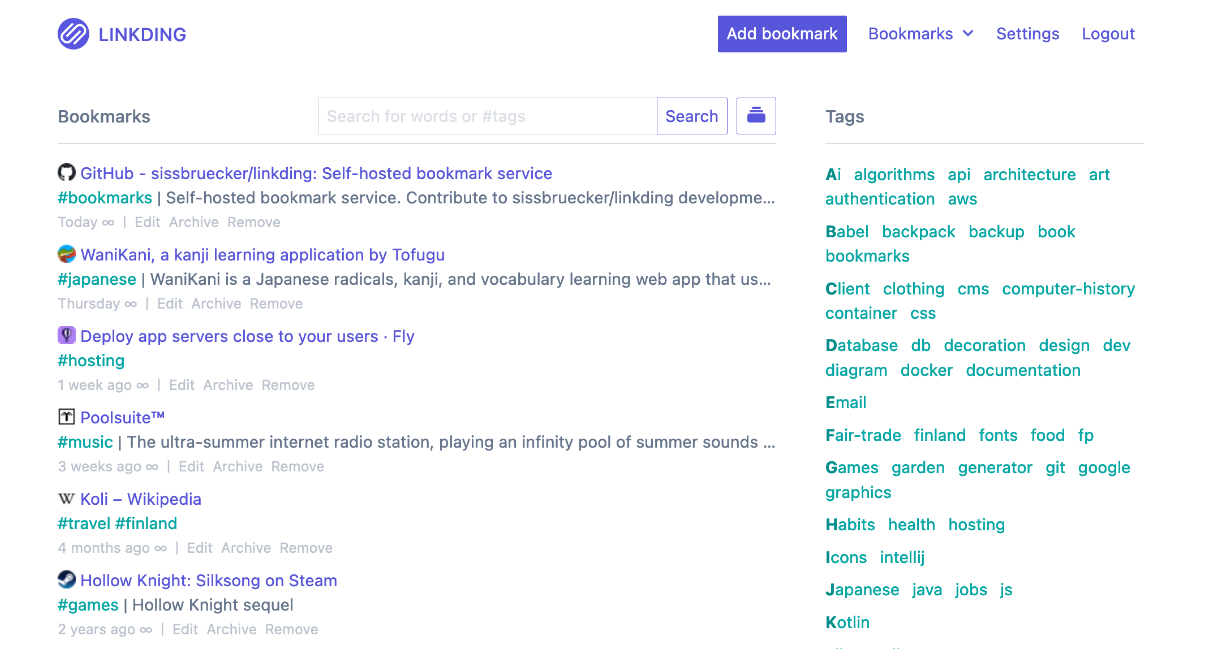Open the GitHub sissbruecker/linkding bookmark
This screenshot has width=1220, height=668.
316,173
